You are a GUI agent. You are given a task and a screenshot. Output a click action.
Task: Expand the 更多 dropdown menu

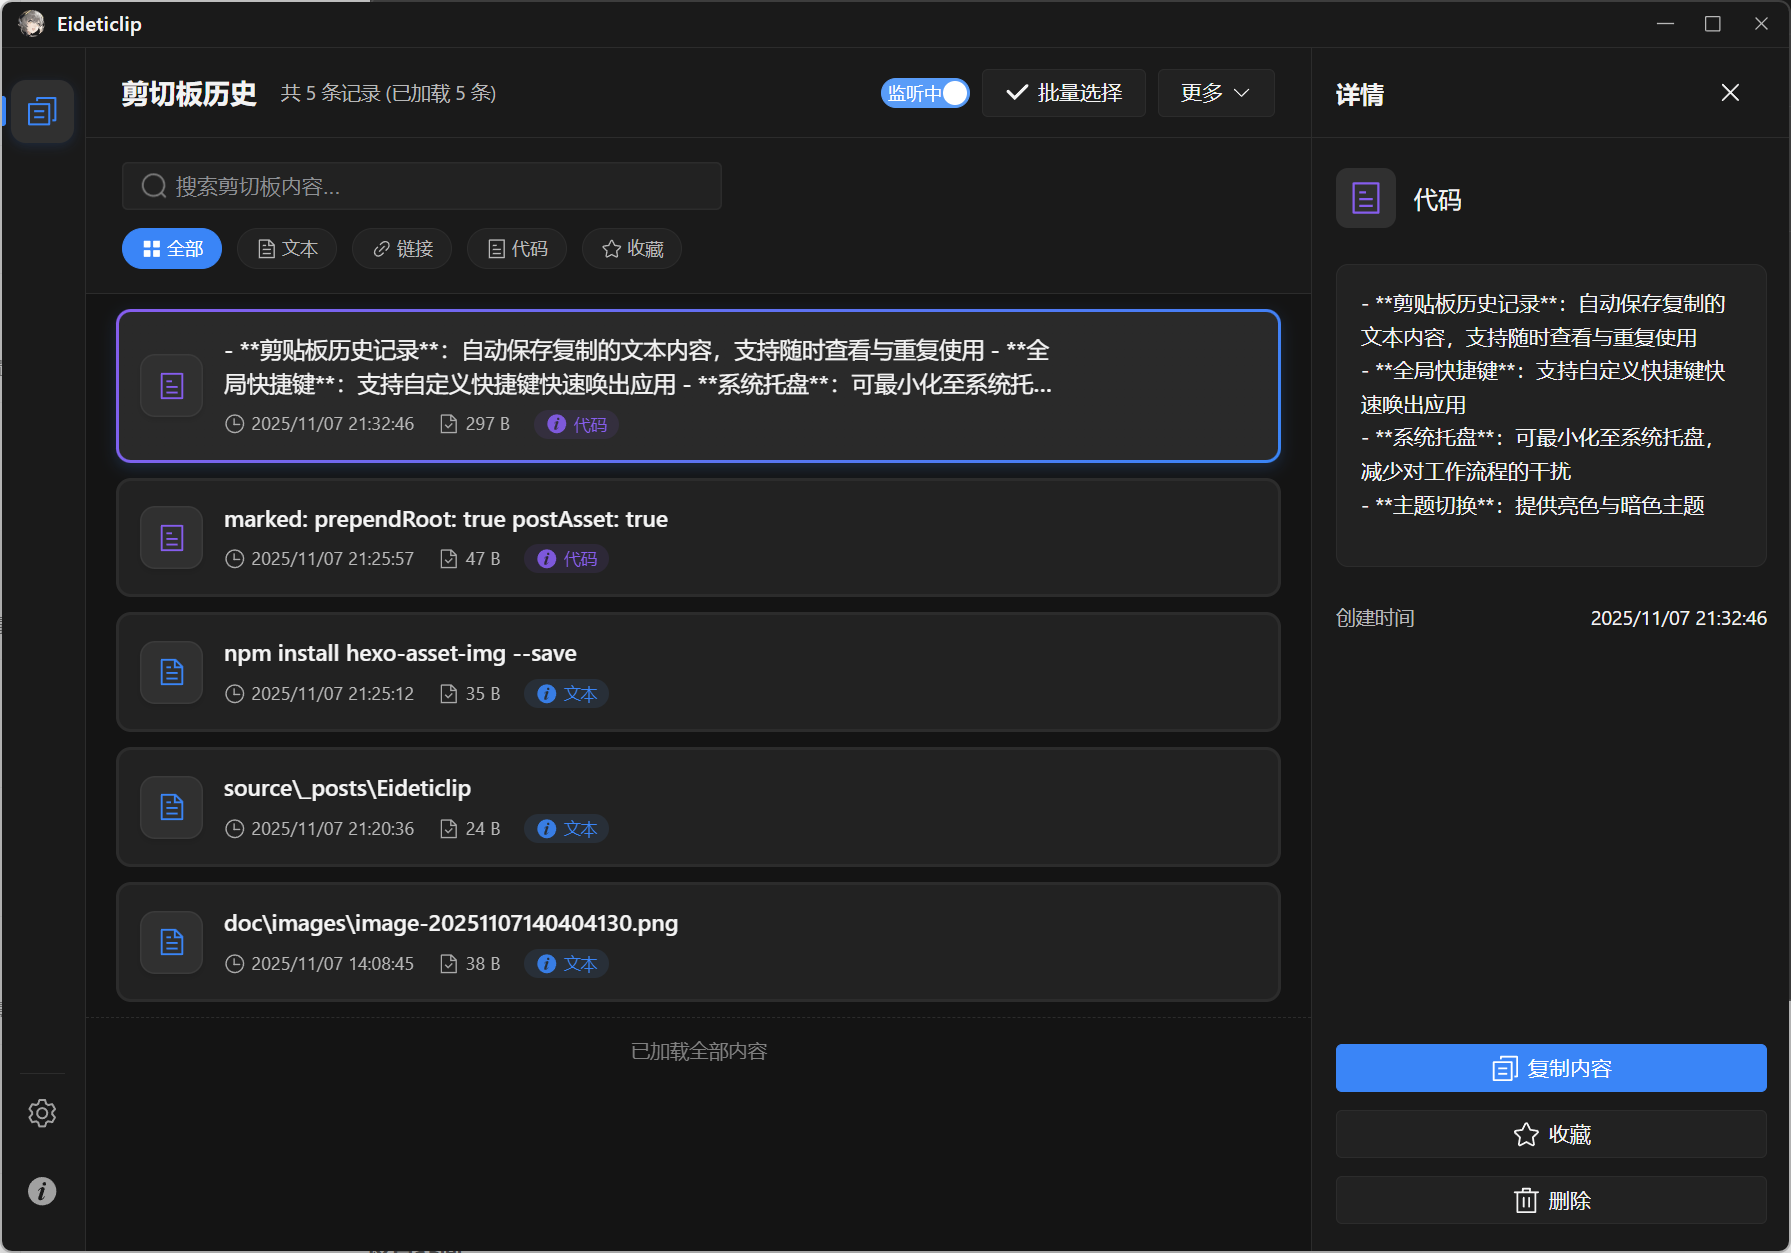click(x=1216, y=93)
